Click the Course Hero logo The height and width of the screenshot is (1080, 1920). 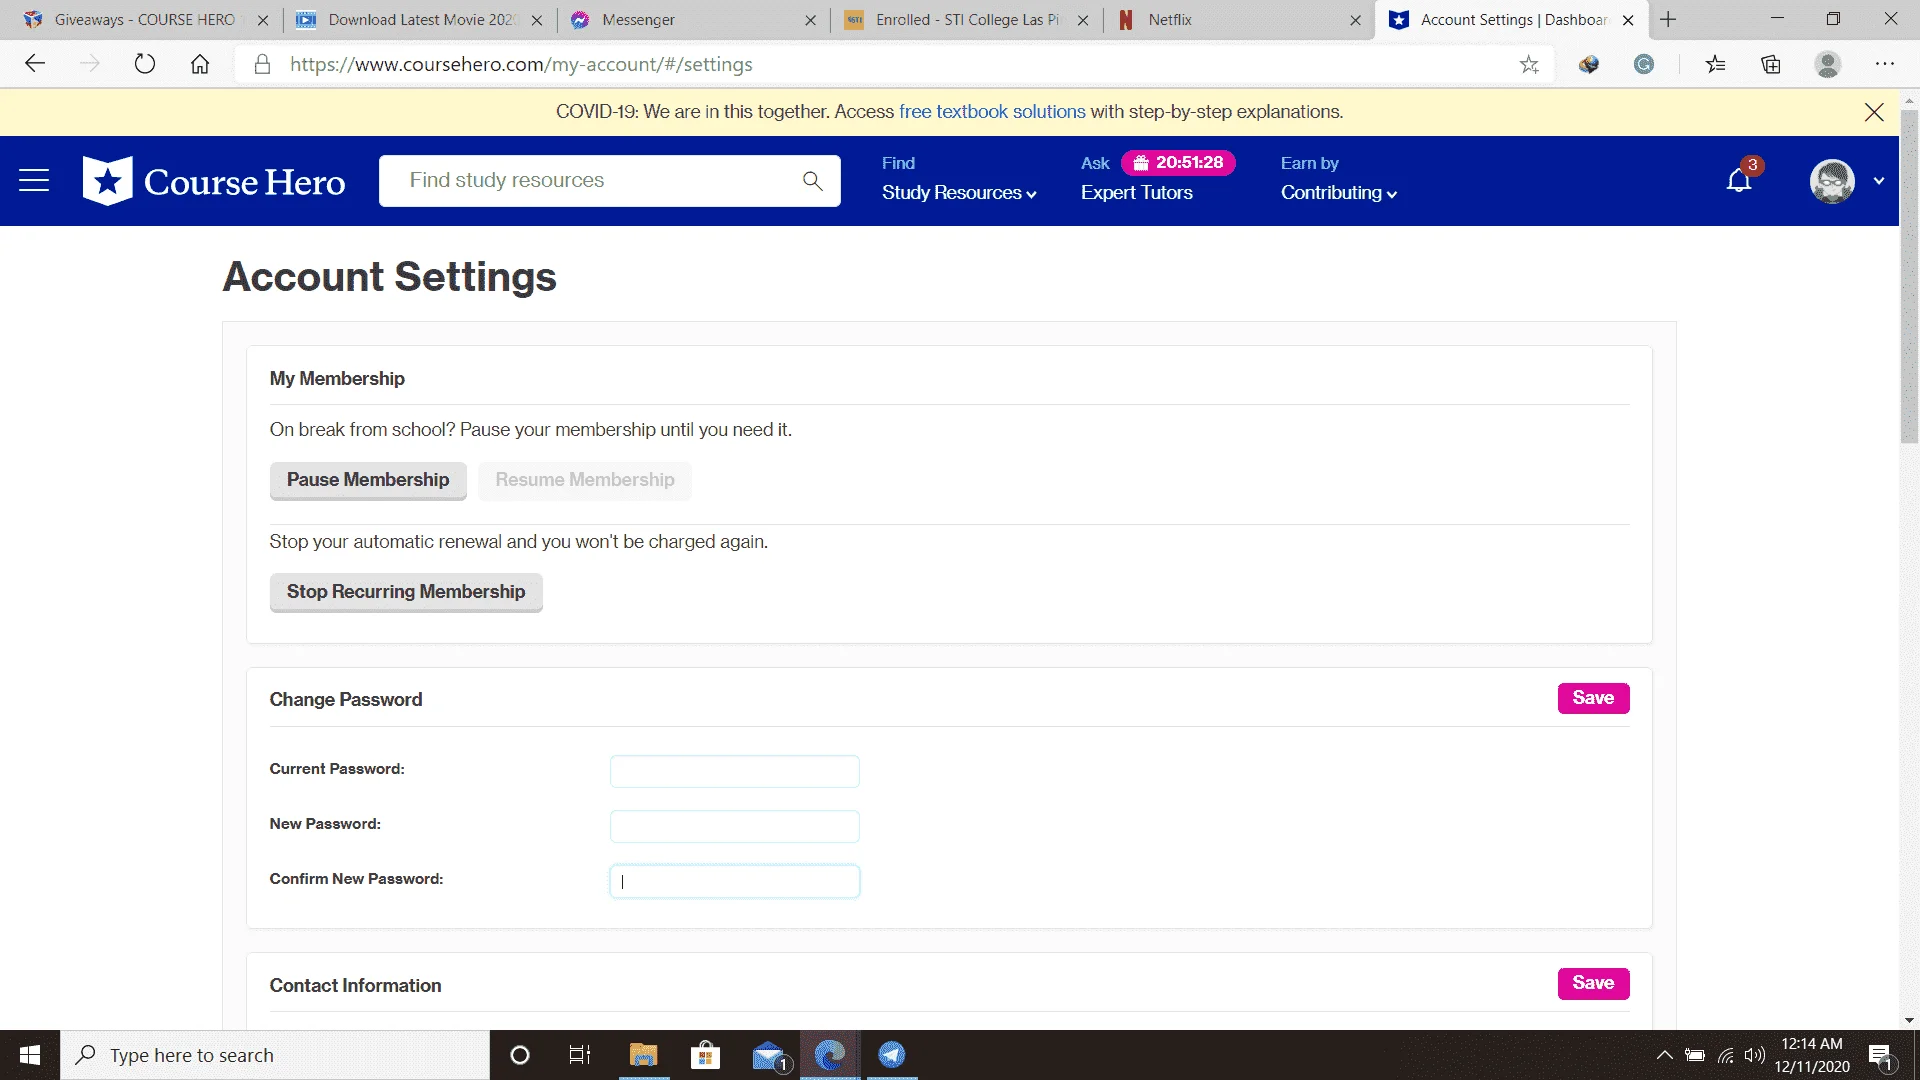pos(214,181)
